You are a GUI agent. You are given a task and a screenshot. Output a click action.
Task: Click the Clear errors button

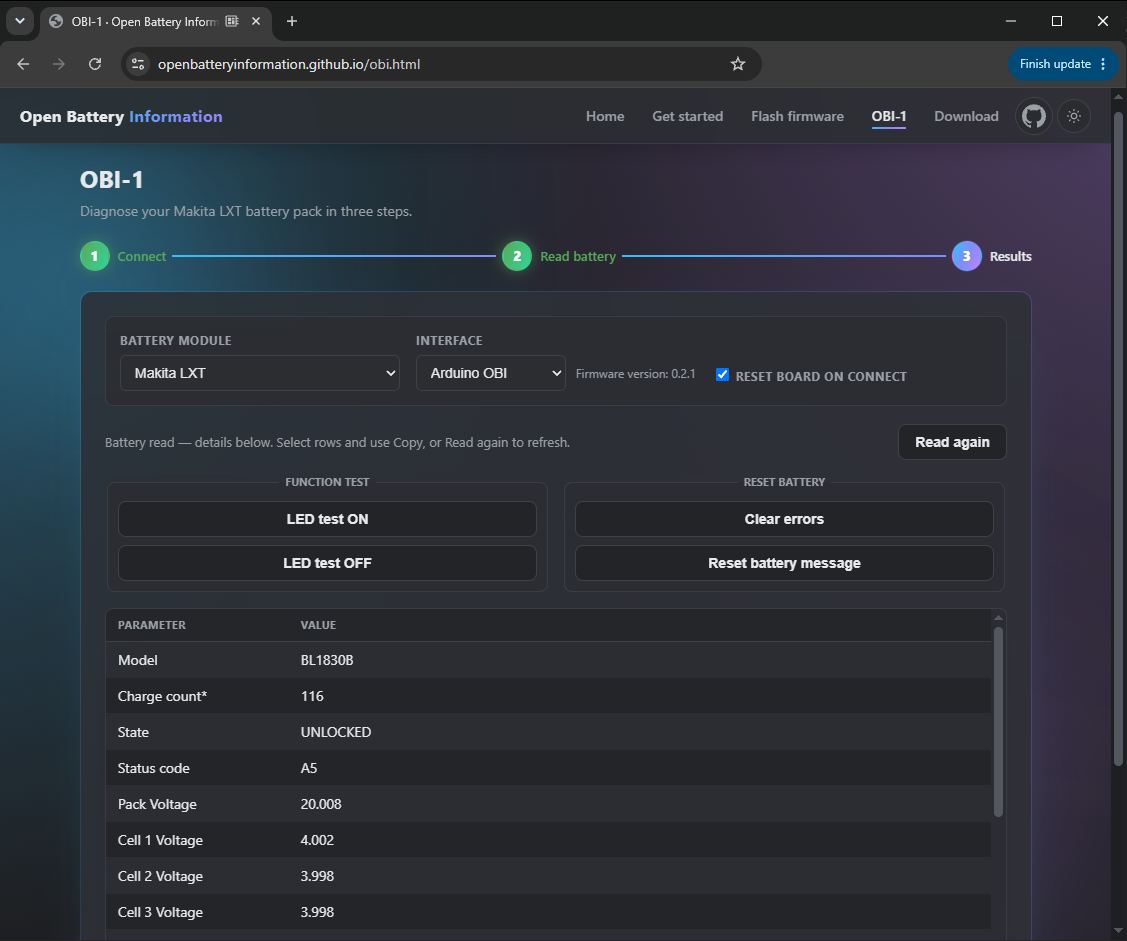784,519
